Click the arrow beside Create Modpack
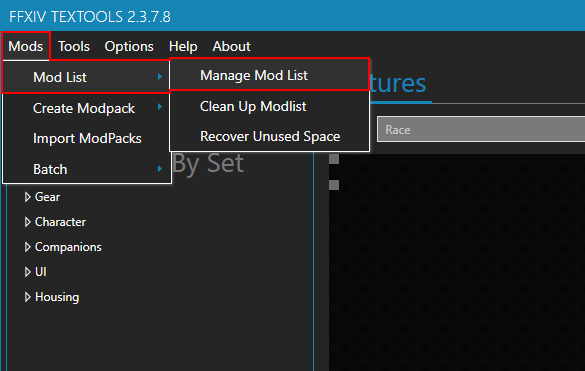The image size is (585, 371). [x=160, y=107]
